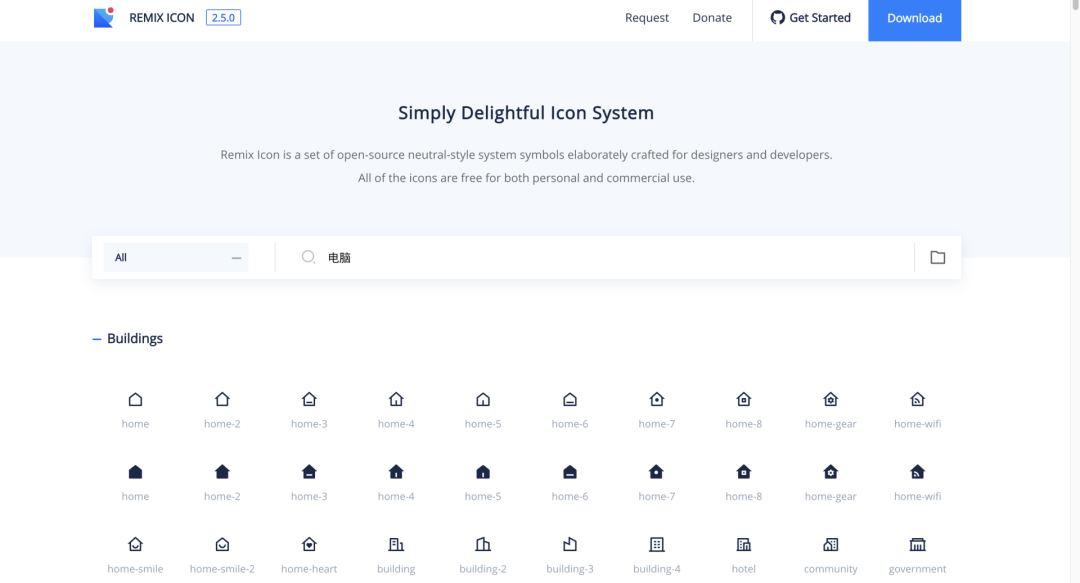Pick the filled home-2 icon
1080x583 pixels.
222,471
